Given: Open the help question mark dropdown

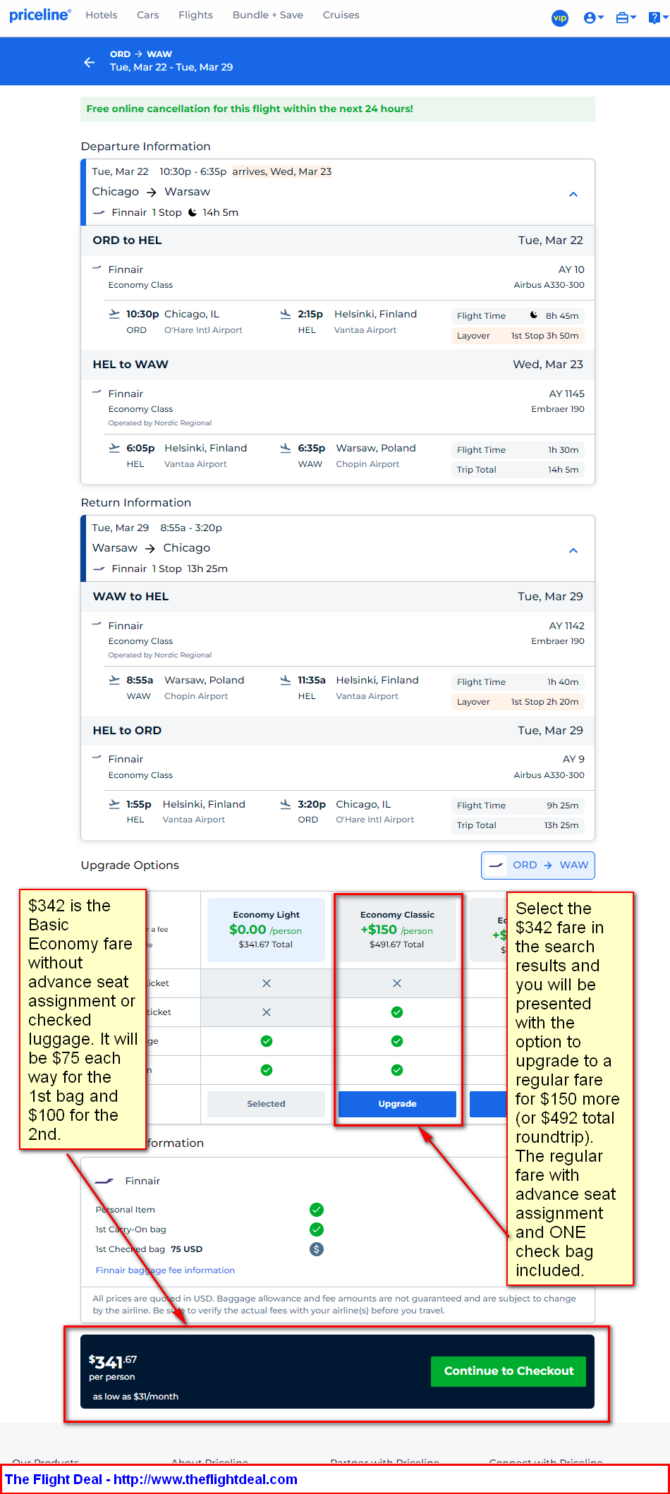Looking at the screenshot, I should coord(656,17).
